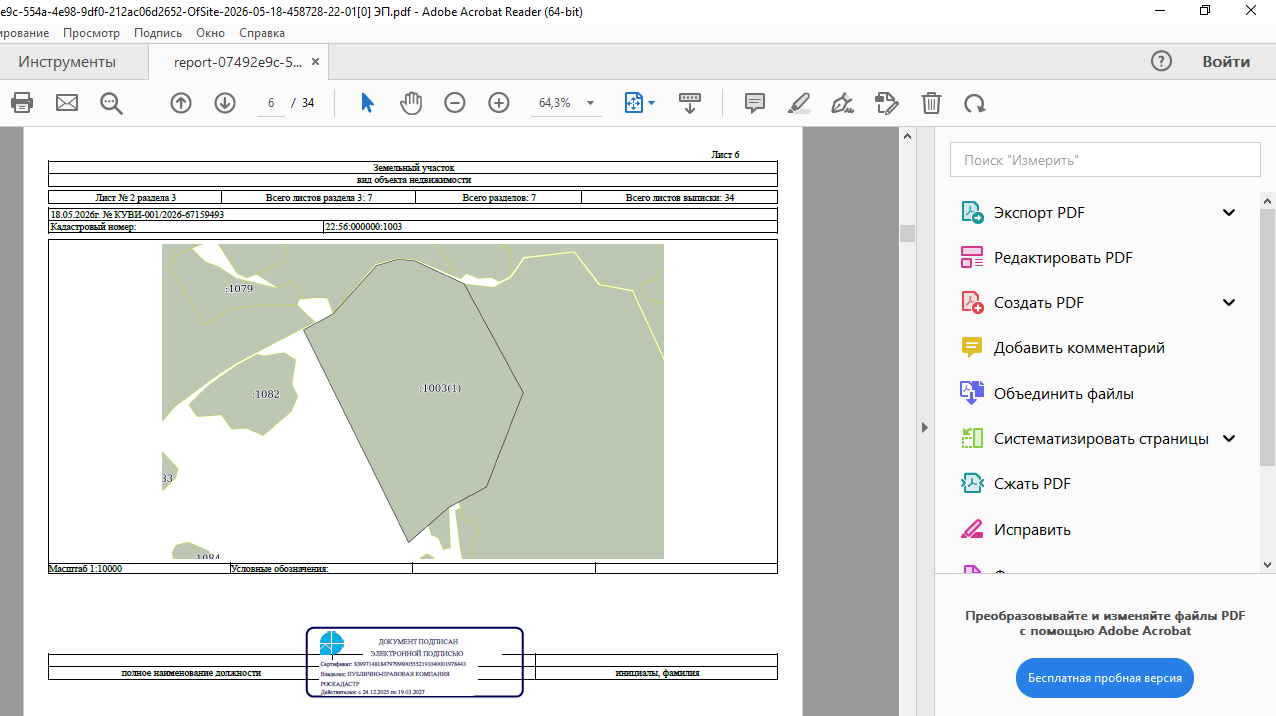Viewport: 1276px width, 716px height.
Task: Open the fit page options dropdown arrow
Action: (x=652, y=103)
